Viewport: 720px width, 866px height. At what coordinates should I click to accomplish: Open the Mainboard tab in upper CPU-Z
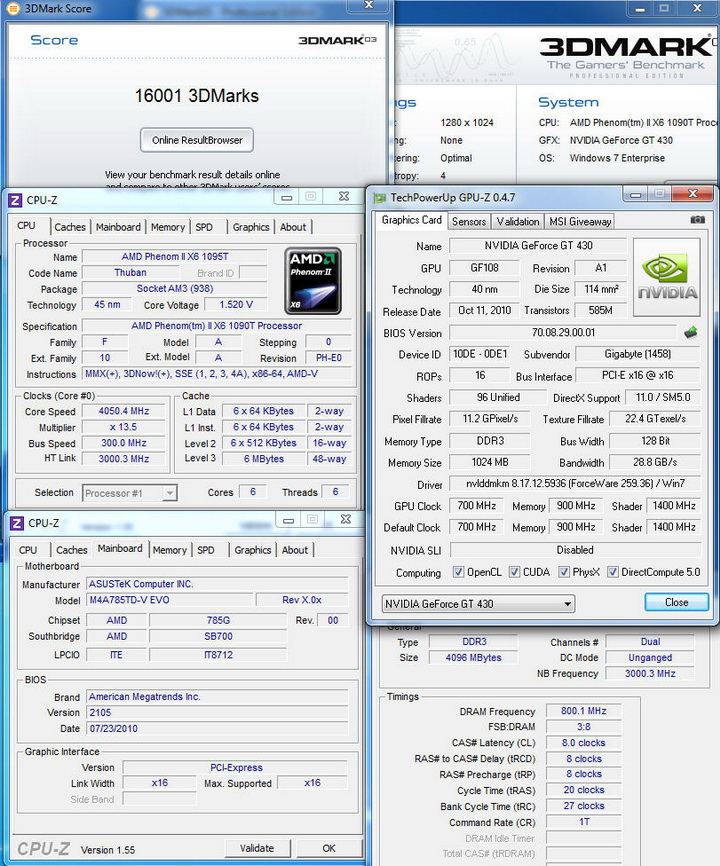[118, 227]
